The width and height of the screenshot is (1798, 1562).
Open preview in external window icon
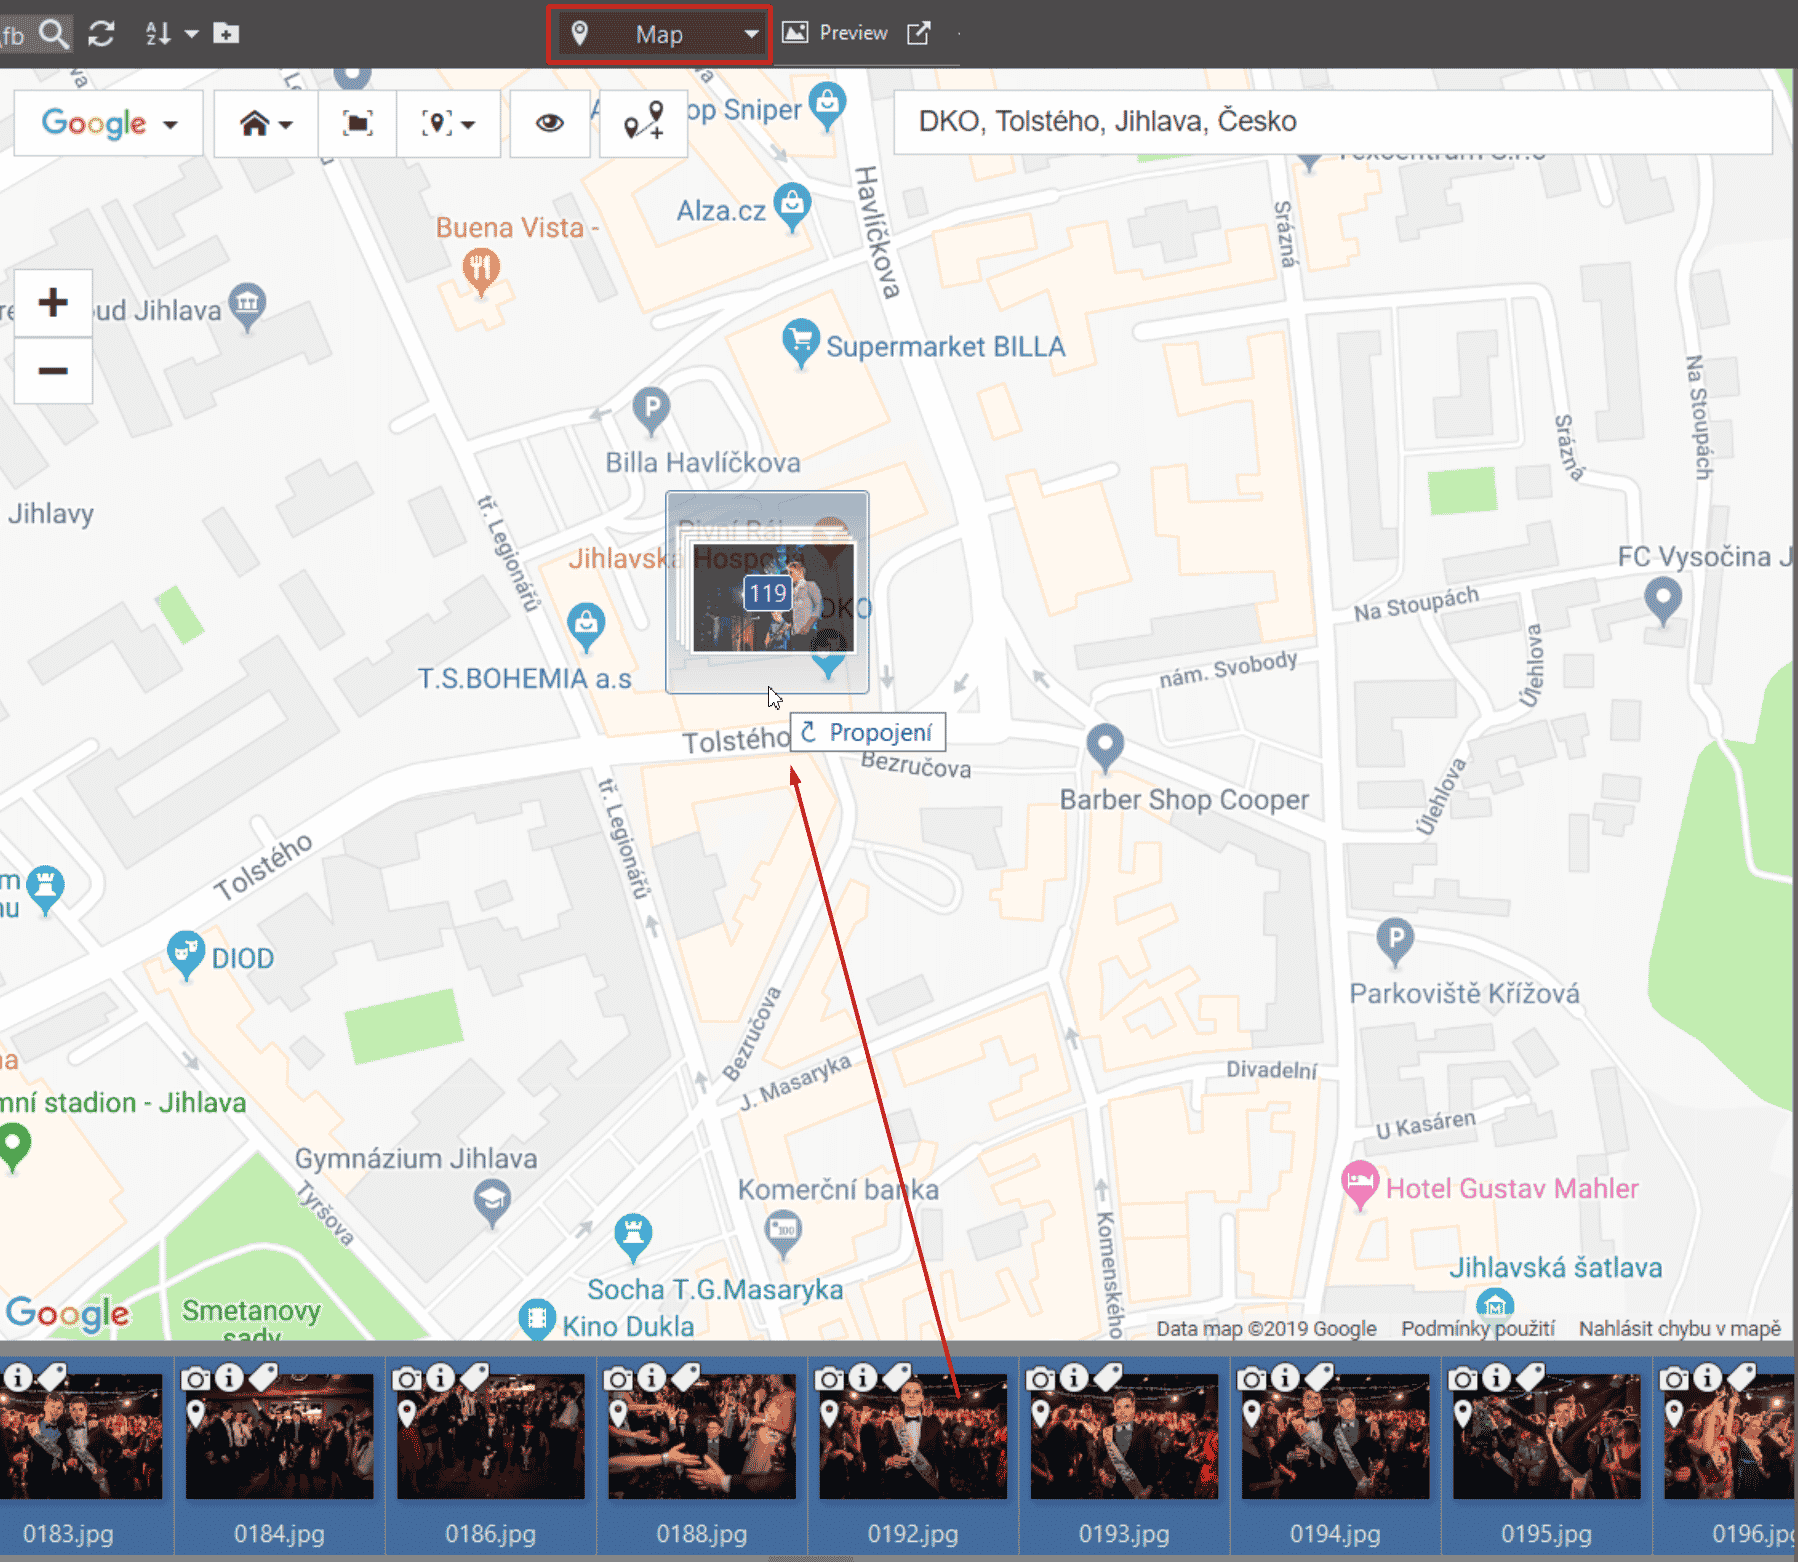coord(918,33)
